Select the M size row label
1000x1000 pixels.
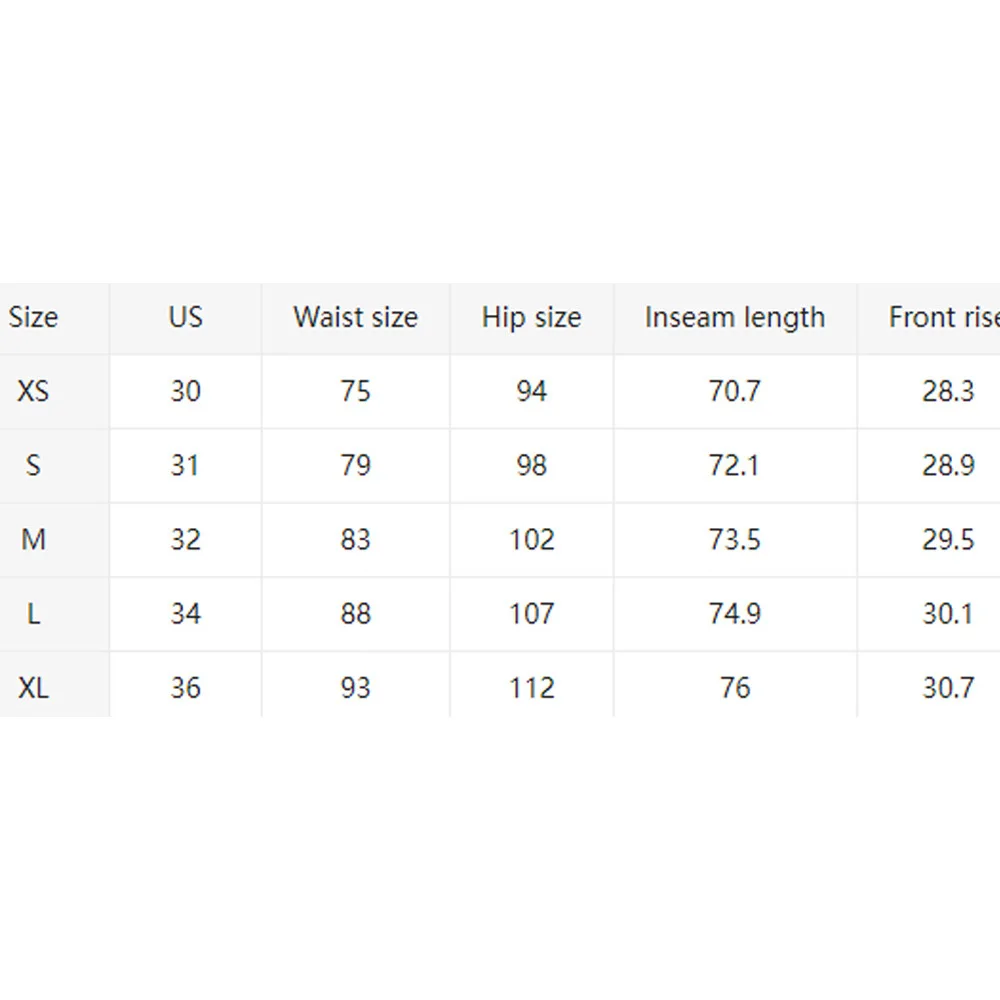(33, 540)
